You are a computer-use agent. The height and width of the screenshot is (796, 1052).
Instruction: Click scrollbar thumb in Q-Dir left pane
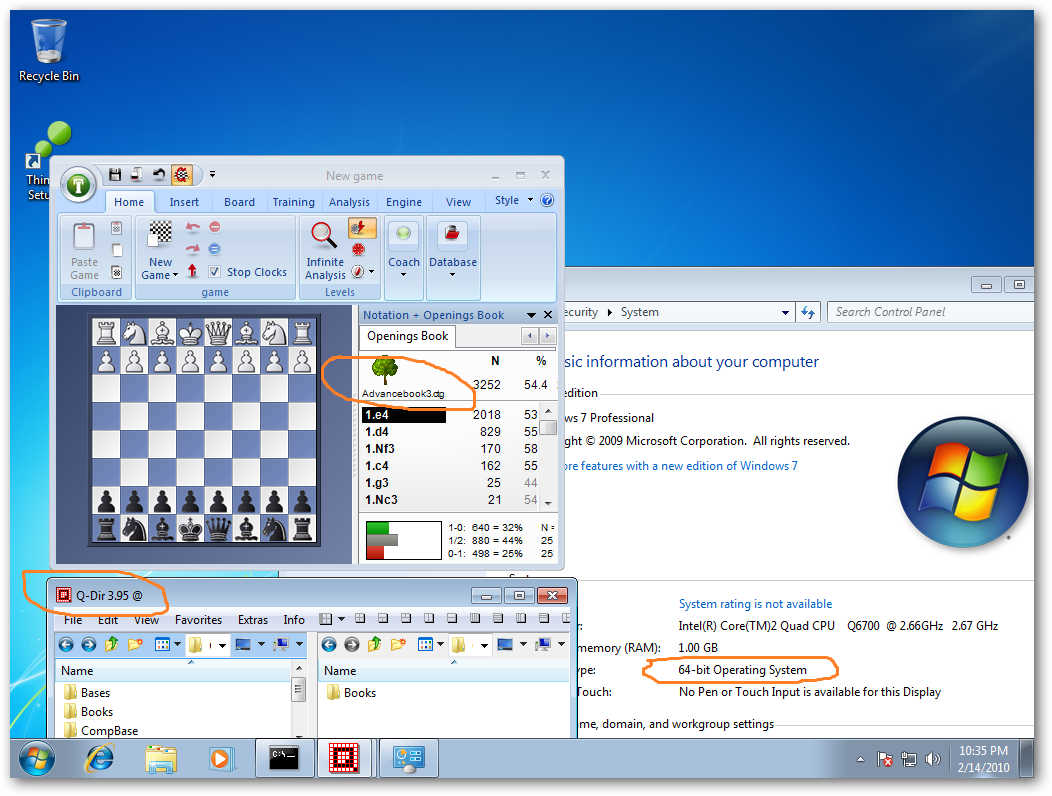pos(299,689)
